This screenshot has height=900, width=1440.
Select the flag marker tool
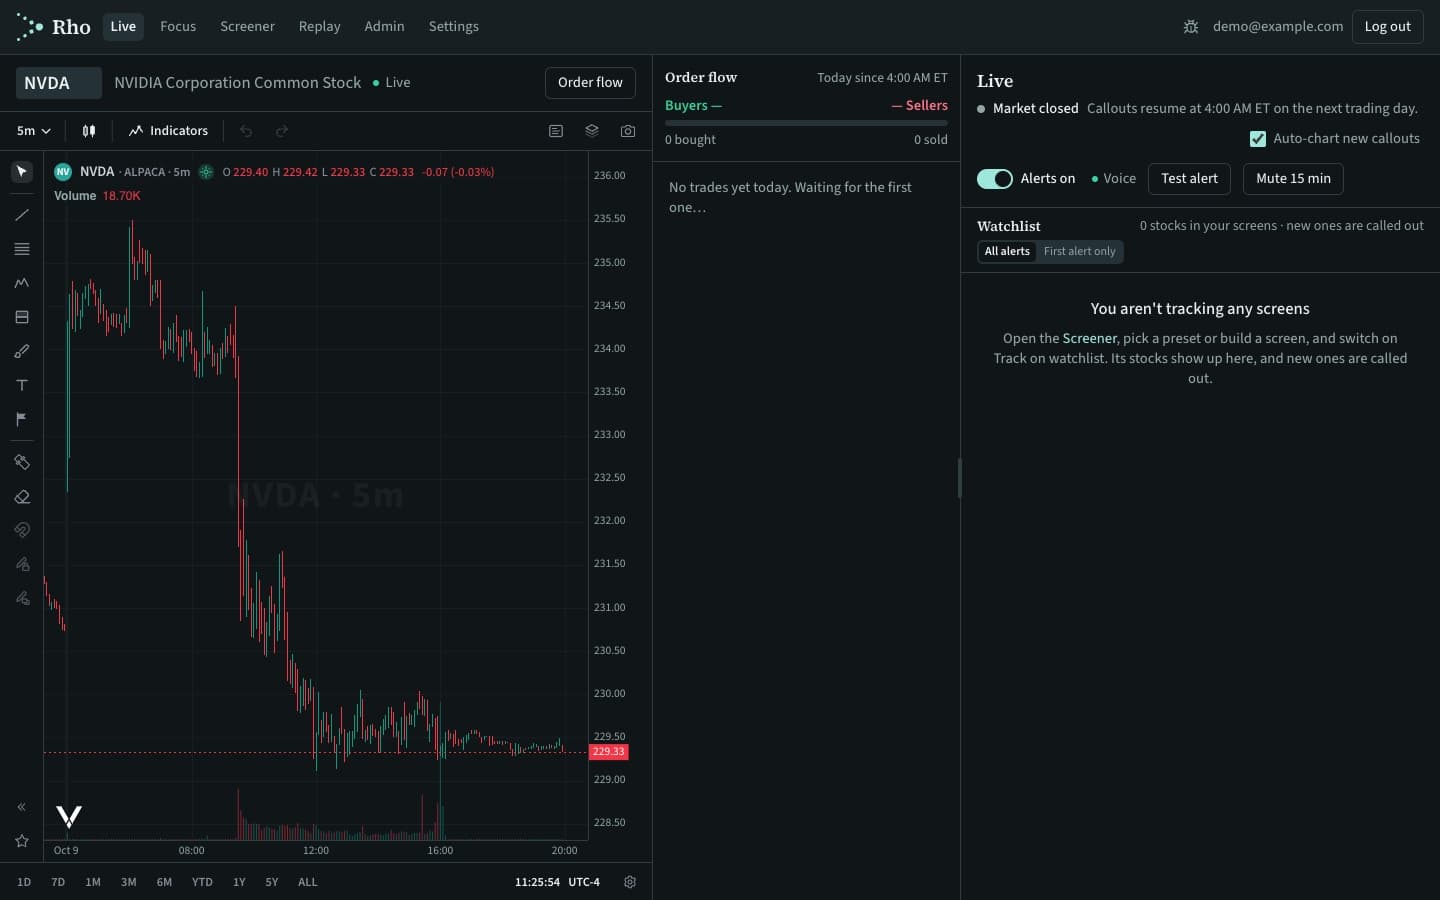tap(22, 419)
